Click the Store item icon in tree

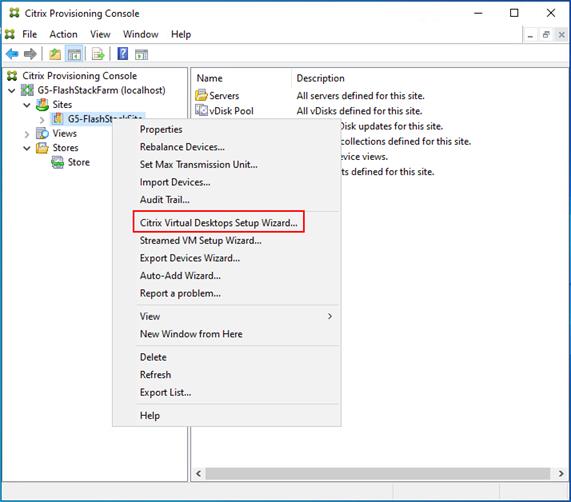click(x=57, y=162)
